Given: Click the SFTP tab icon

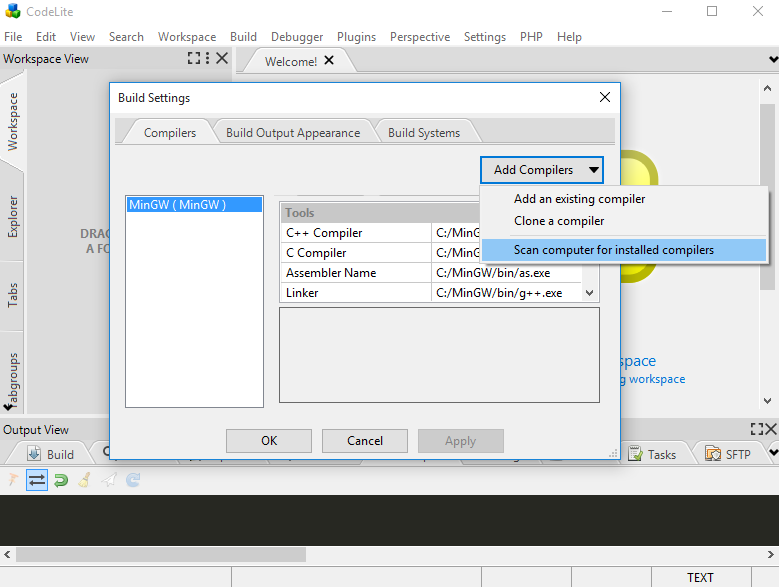Looking at the screenshot, I should (713, 453).
